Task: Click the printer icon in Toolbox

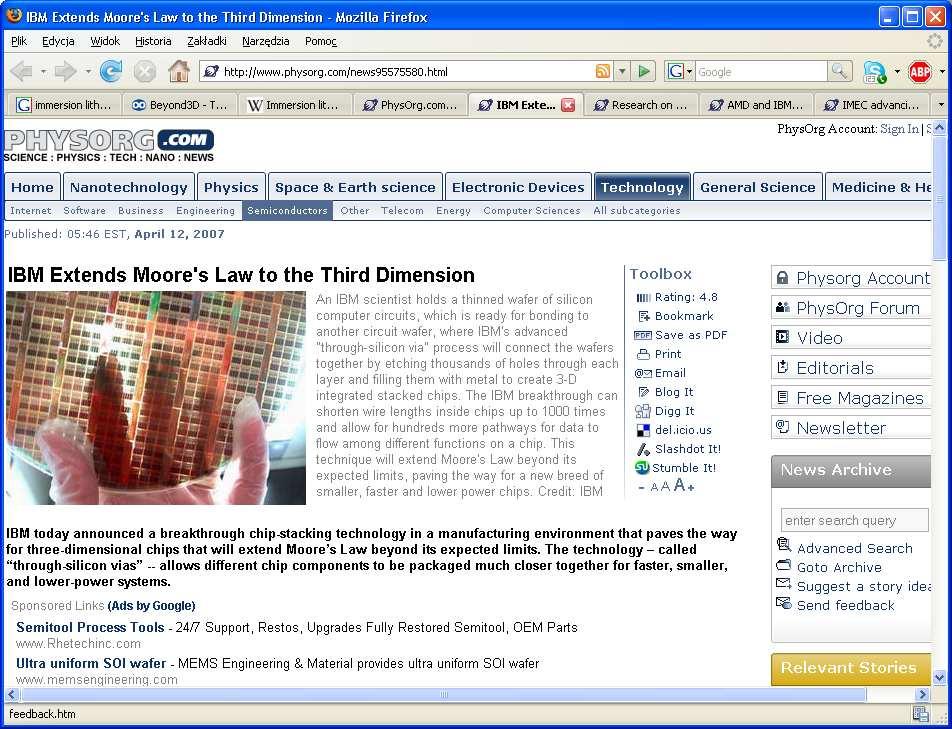Action: point(643,354)
